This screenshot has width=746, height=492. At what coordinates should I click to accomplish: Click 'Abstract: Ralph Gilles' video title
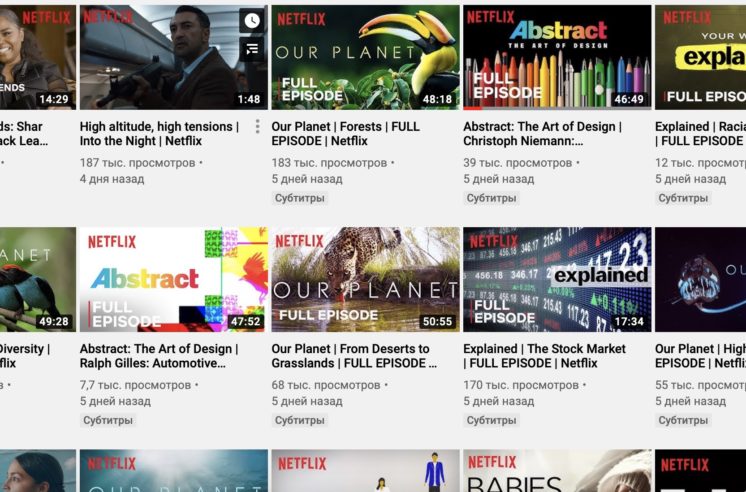[159, 356]
